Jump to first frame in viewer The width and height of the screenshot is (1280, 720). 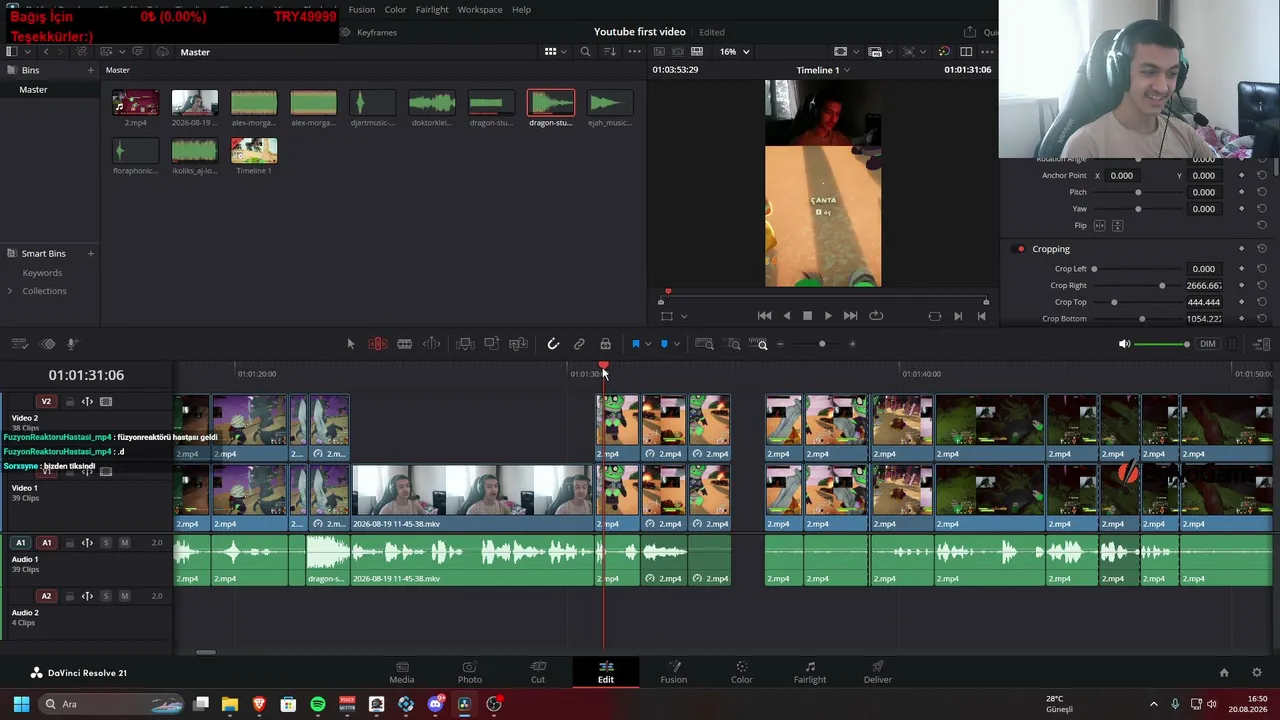tap(764, 316)
